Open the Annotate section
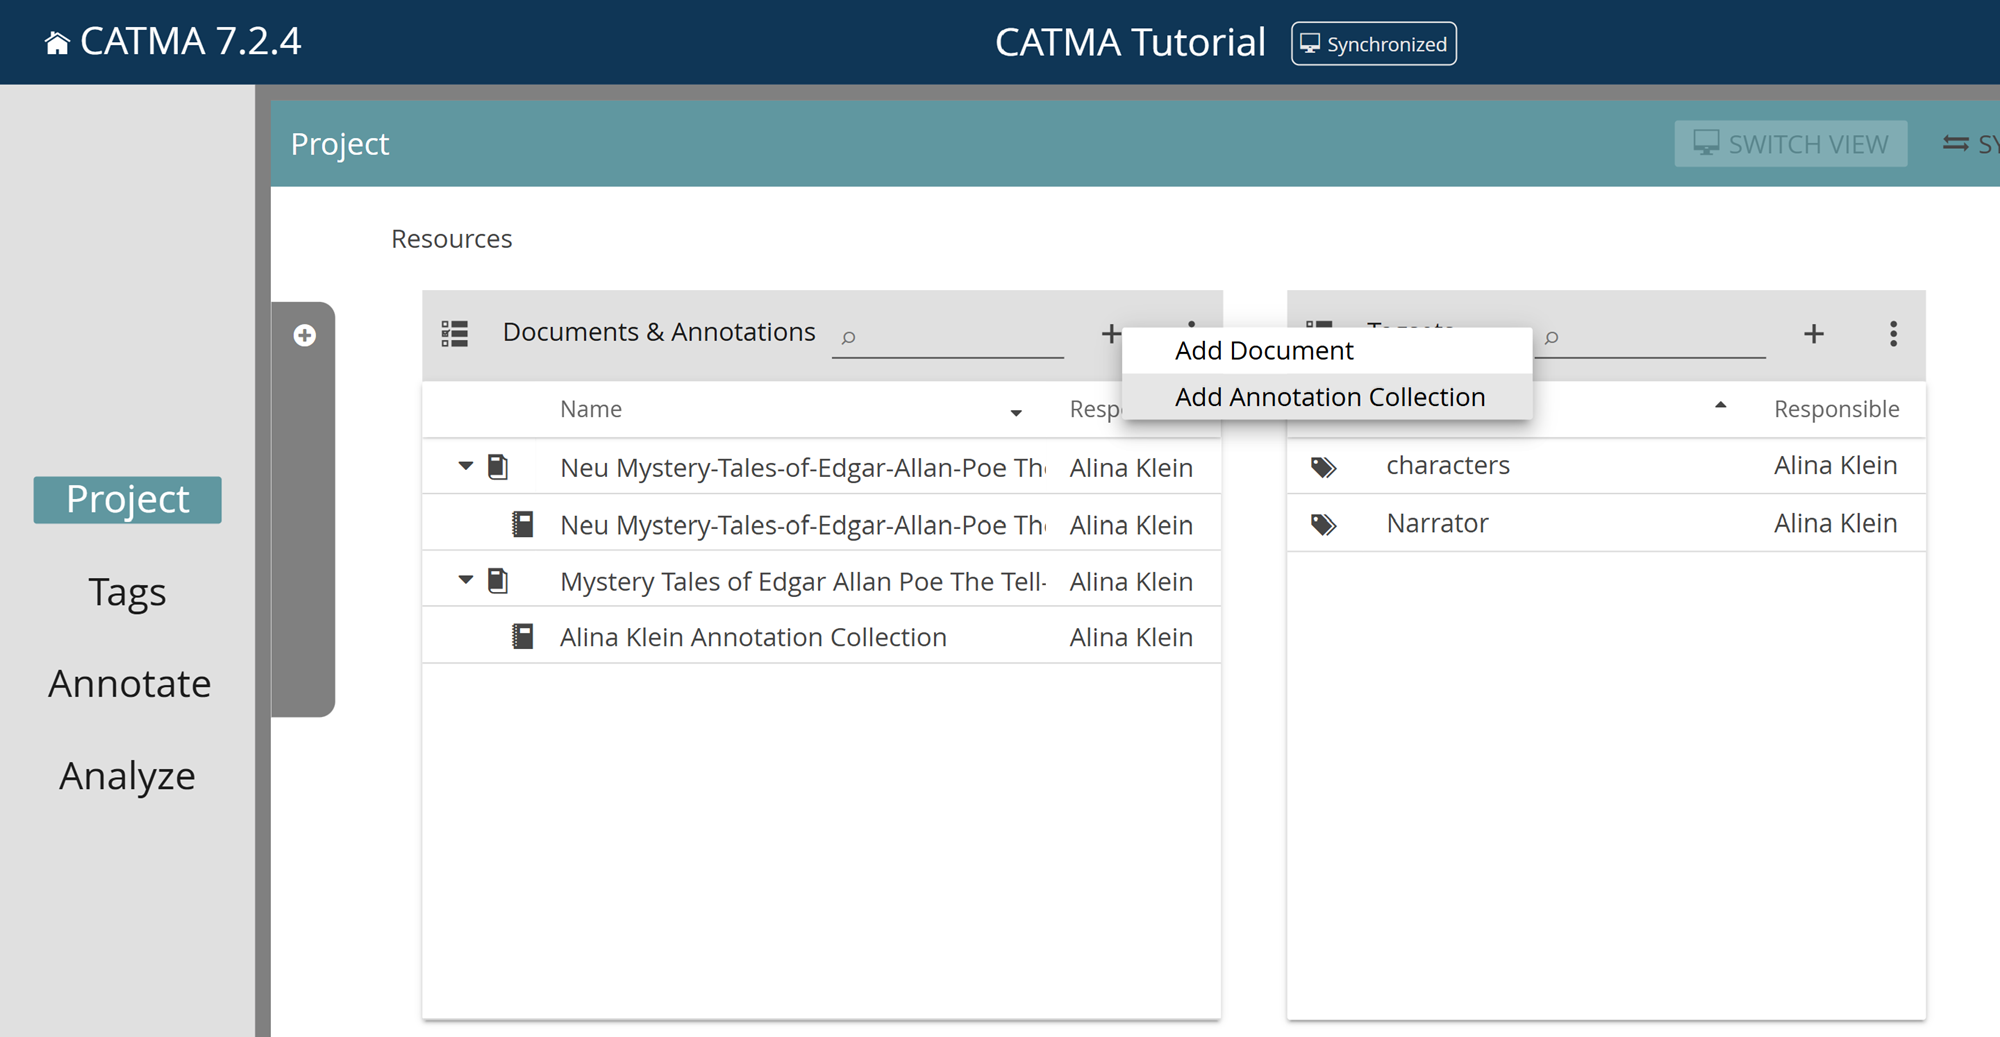 (x=129, y=683)
